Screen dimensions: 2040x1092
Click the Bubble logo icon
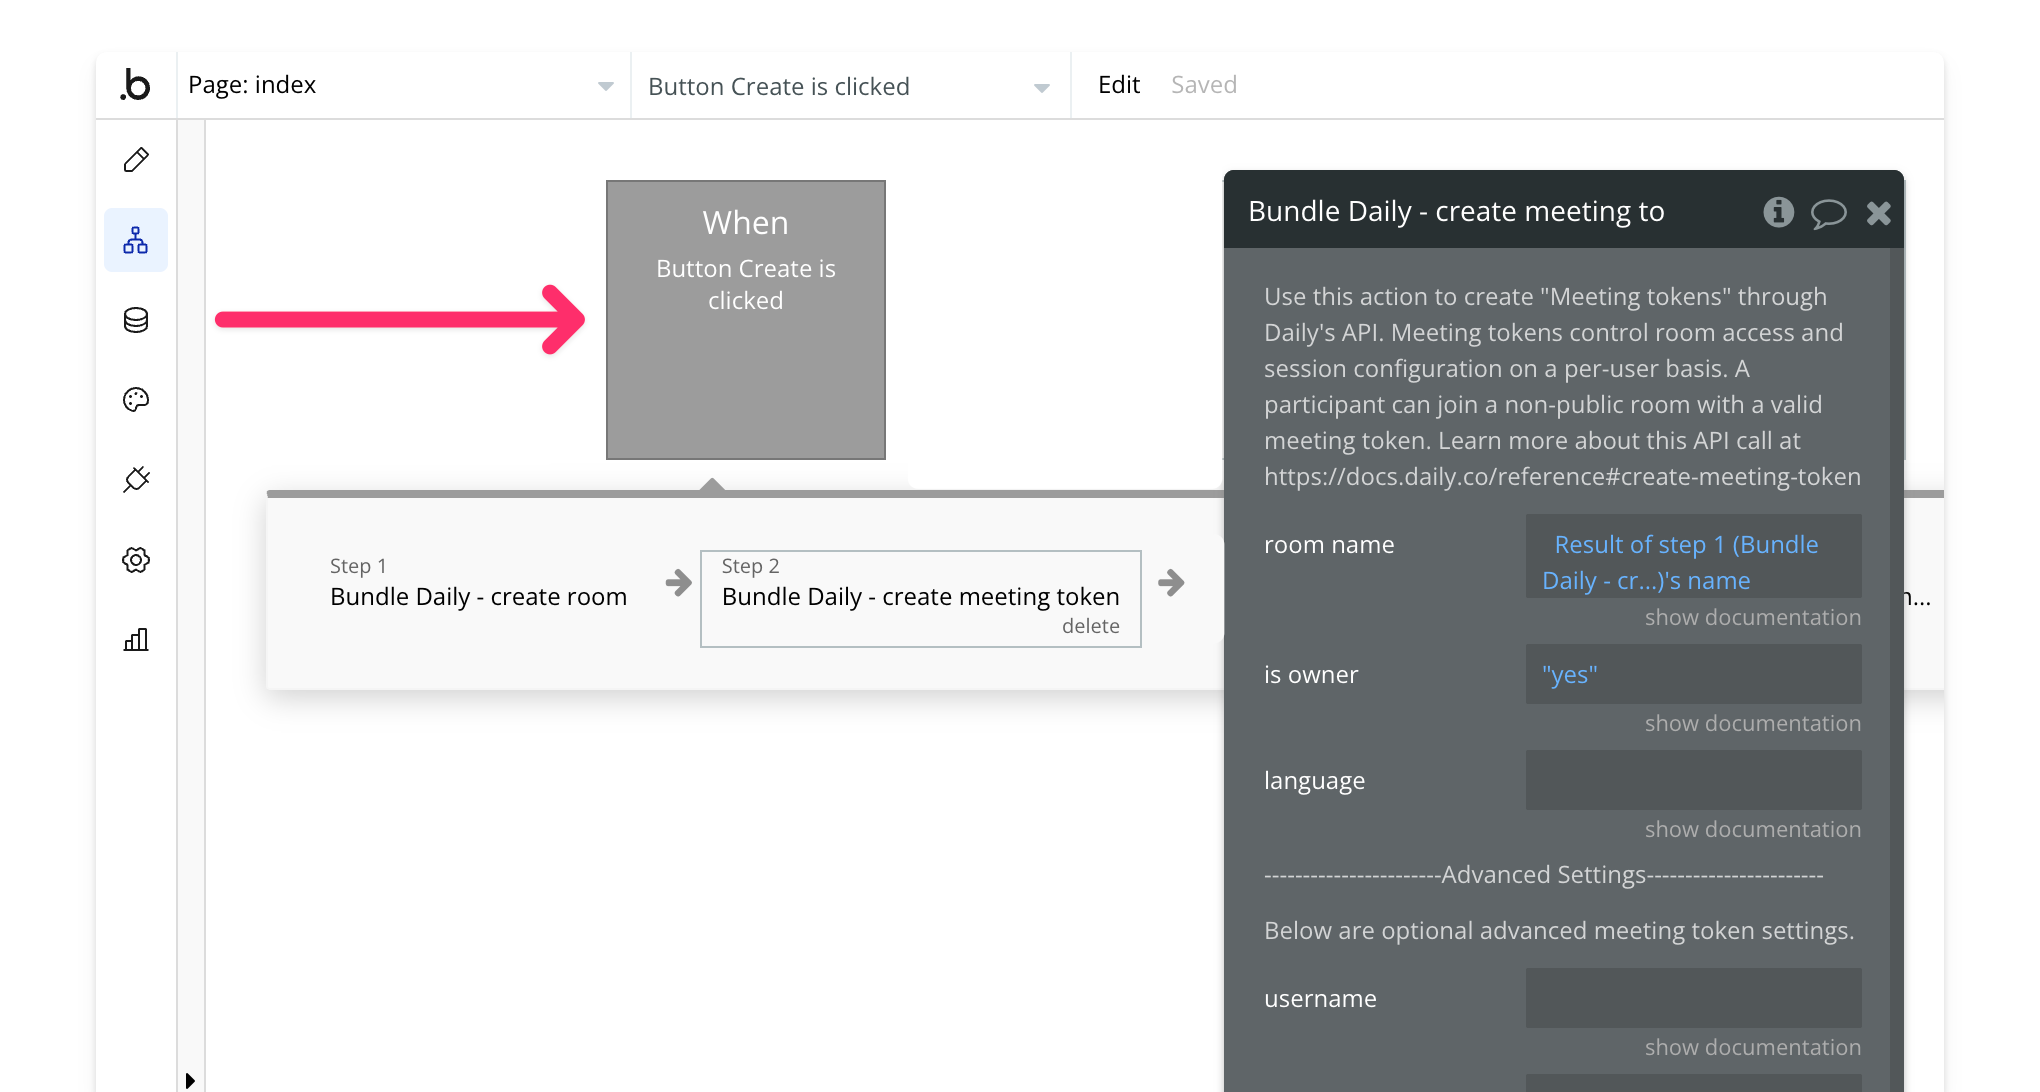click(136, 86)
